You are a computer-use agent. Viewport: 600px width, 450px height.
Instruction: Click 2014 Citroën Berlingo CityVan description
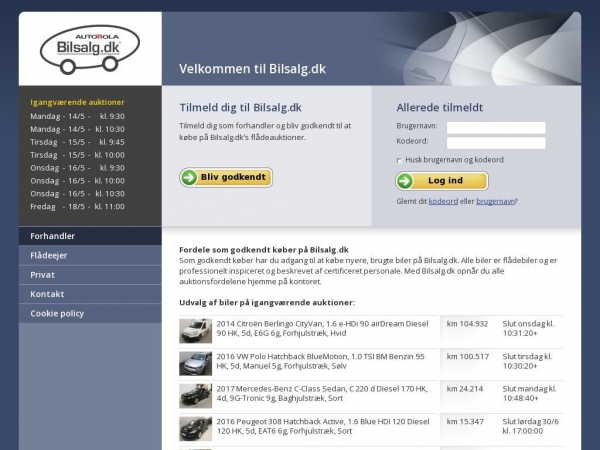pyautogui.click(x=322, y=328)
